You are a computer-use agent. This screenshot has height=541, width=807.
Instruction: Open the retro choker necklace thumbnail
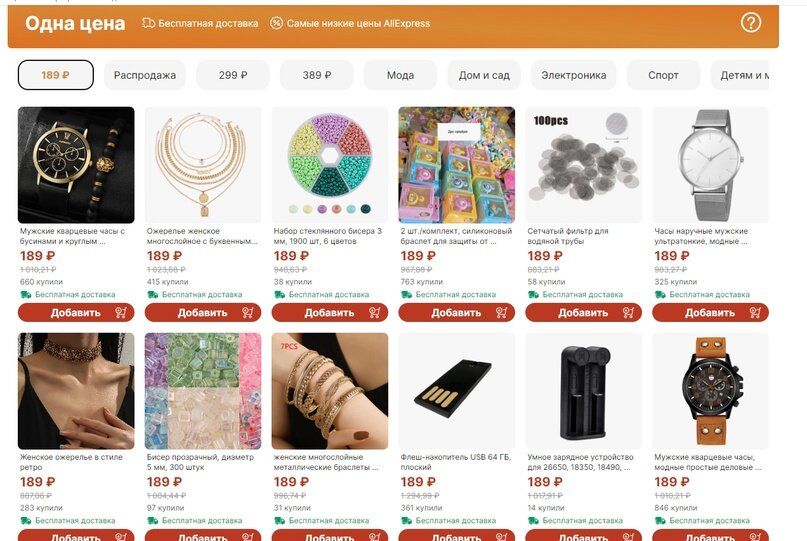tap(76, 391)
